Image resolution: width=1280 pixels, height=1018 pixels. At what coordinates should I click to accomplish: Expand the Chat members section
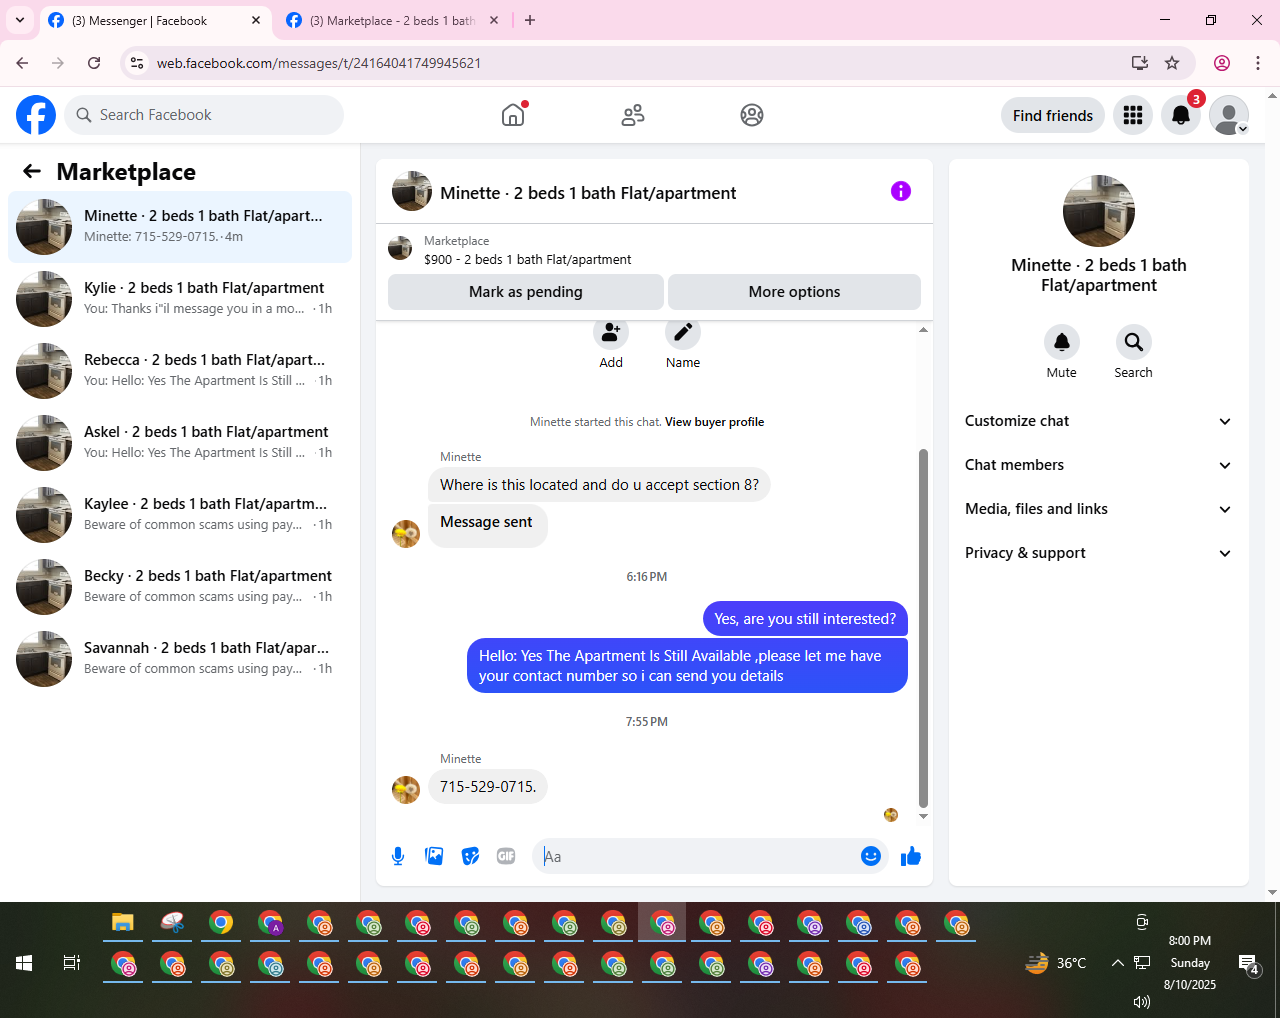[1098, 465]
